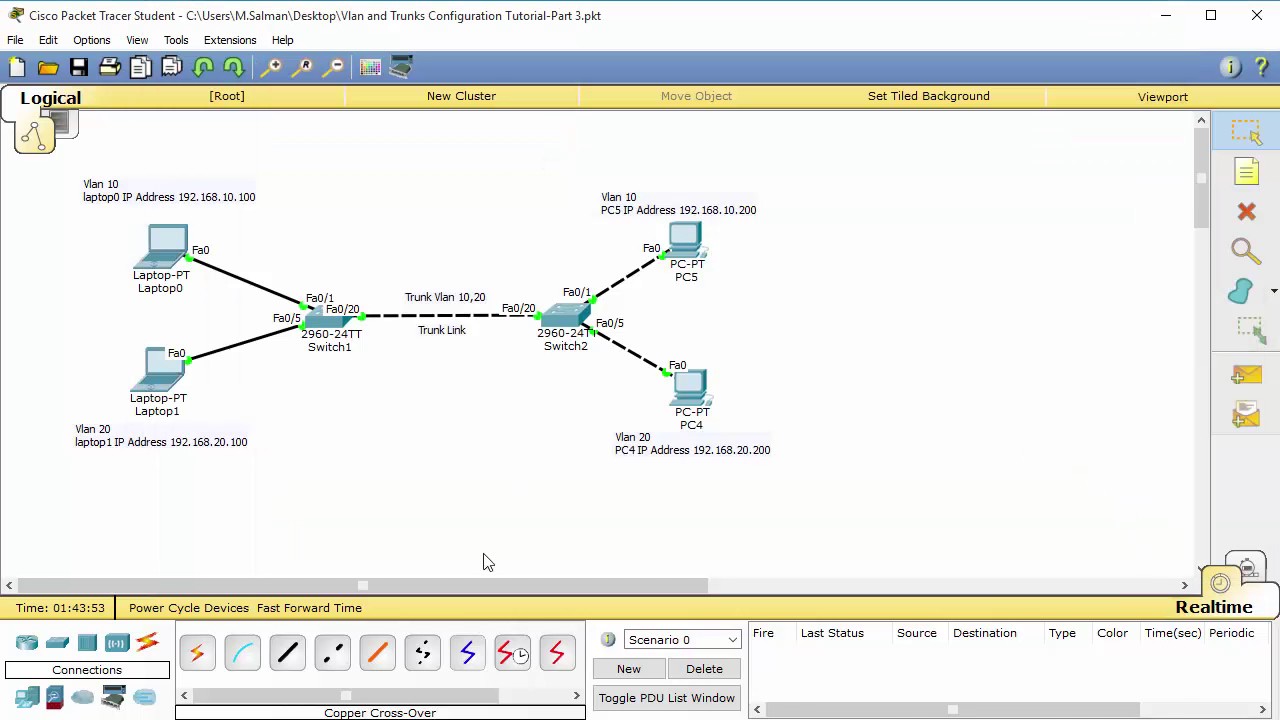
Task: Select the Switches device category
Action: (x=57, y=642)
